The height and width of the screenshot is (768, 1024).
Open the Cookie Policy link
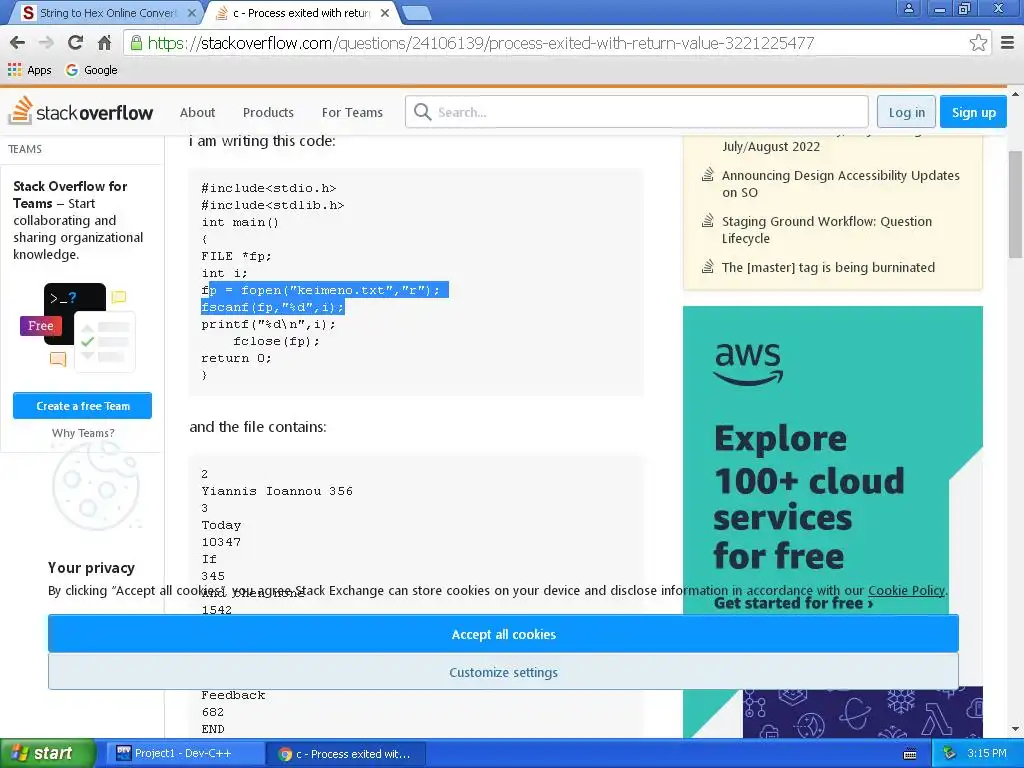[x=906, y=590]
